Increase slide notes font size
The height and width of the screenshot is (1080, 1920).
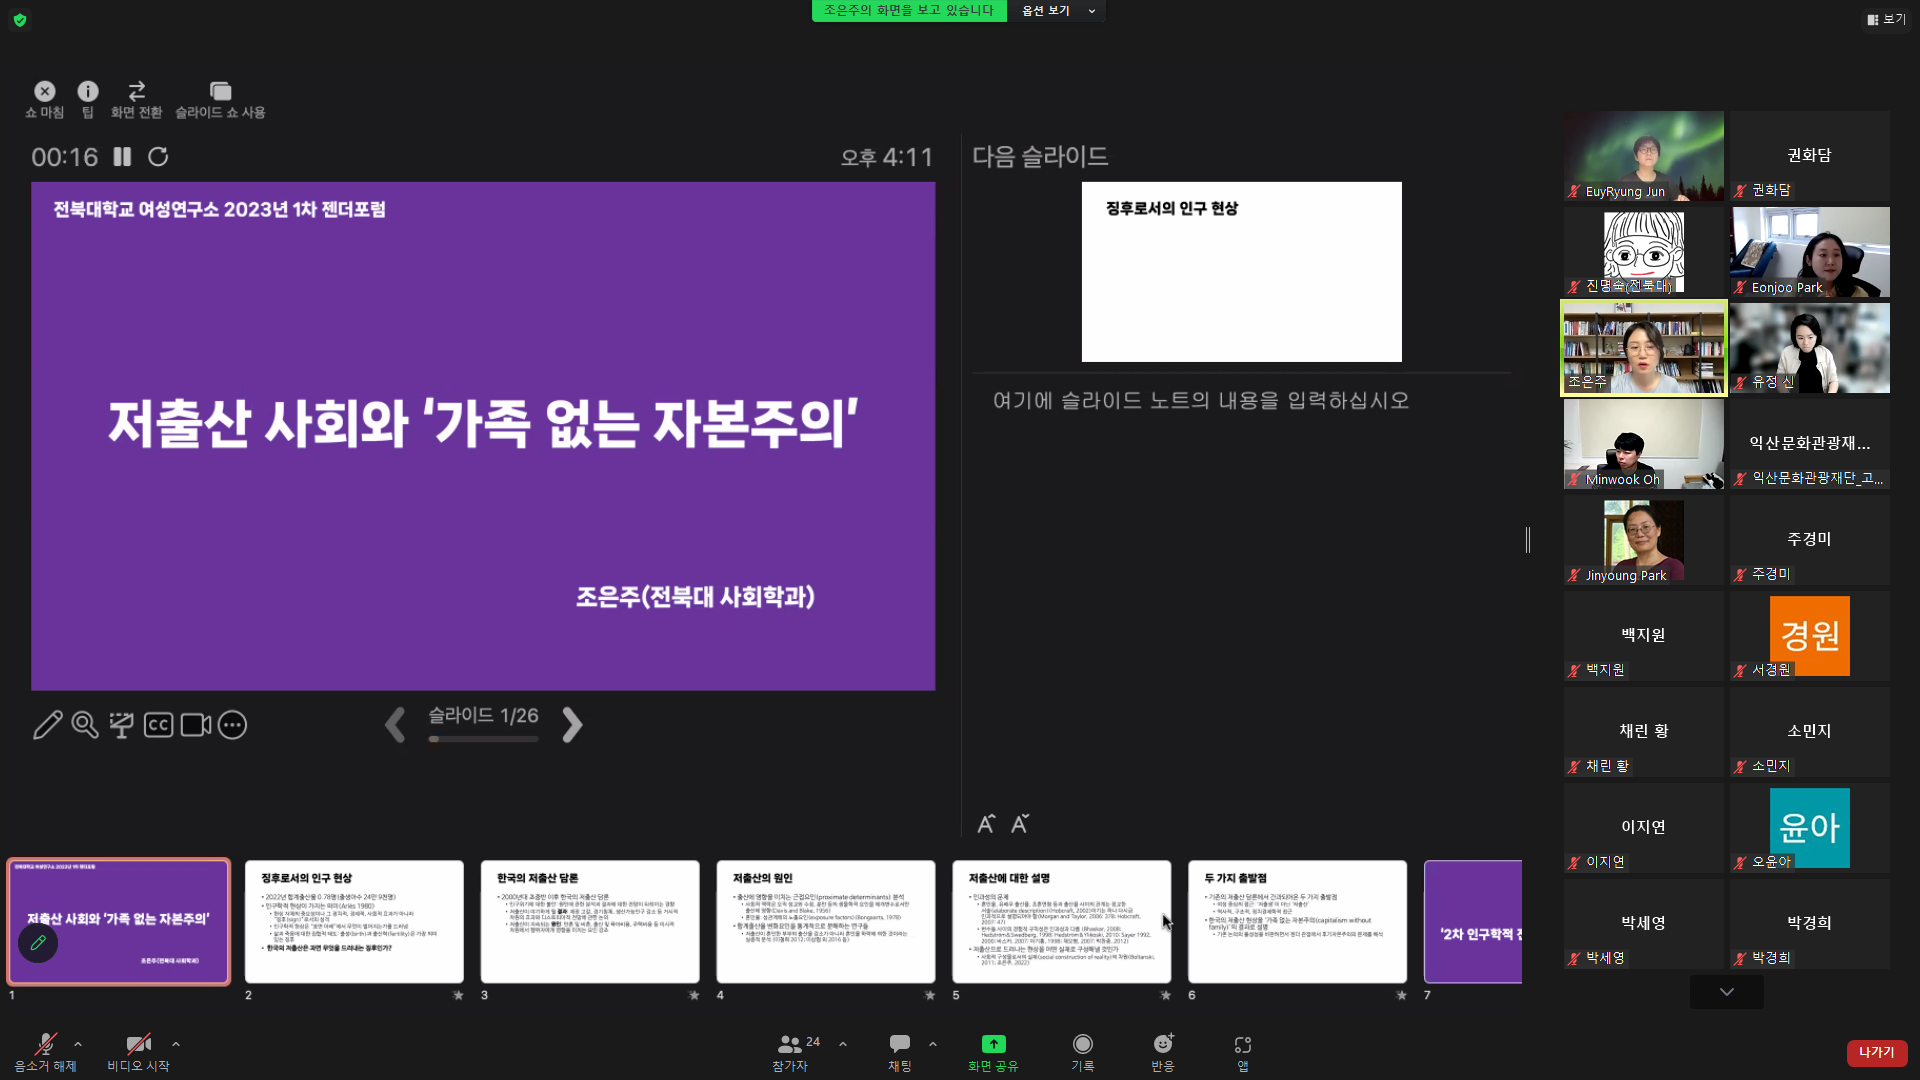[986, 822]
